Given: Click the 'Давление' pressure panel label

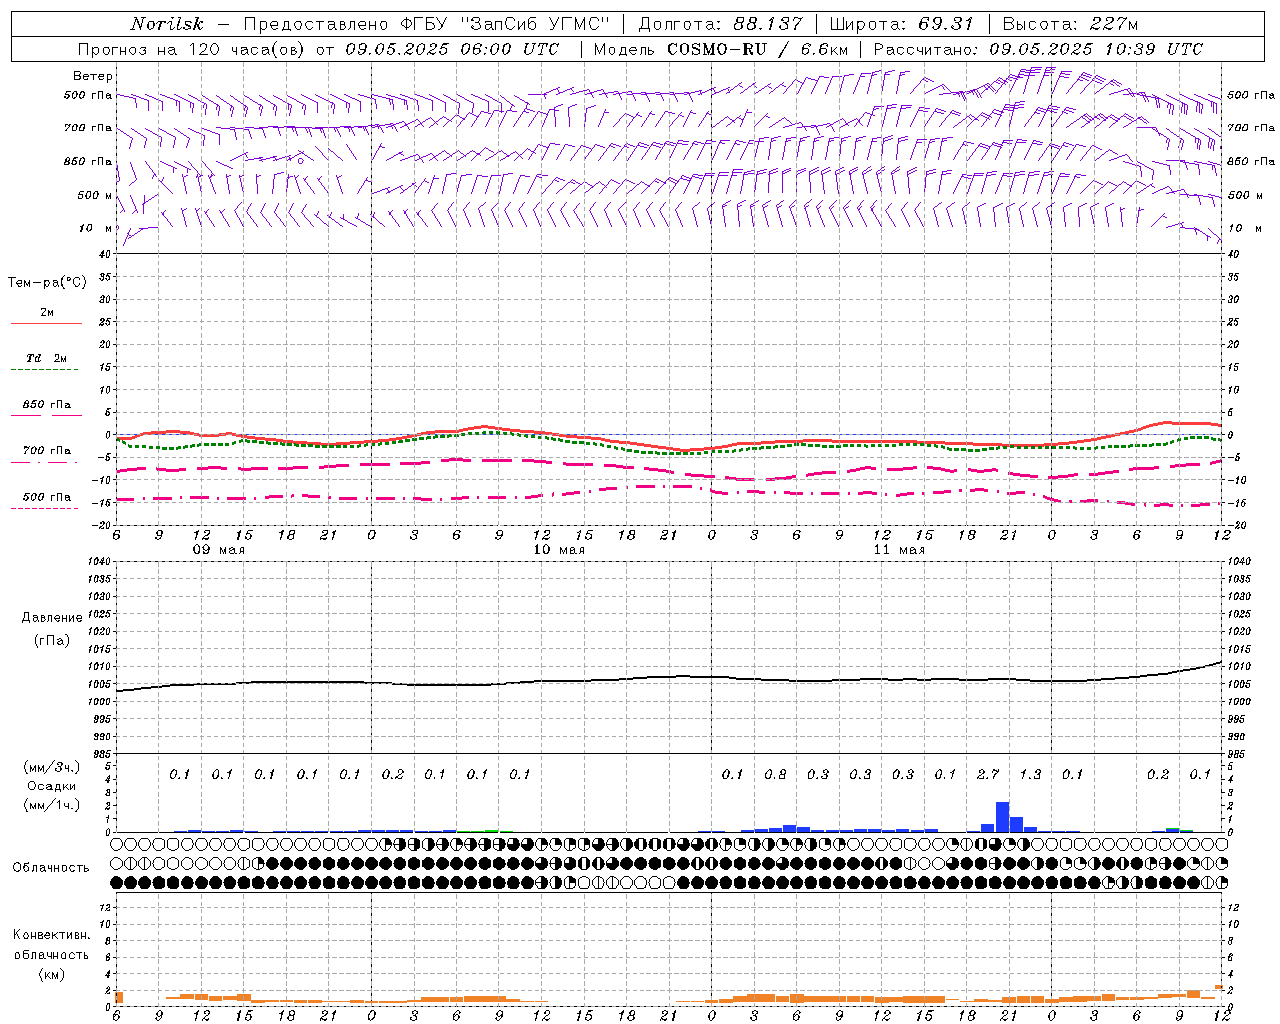Looking at the screenshot, I should point(52,618).
